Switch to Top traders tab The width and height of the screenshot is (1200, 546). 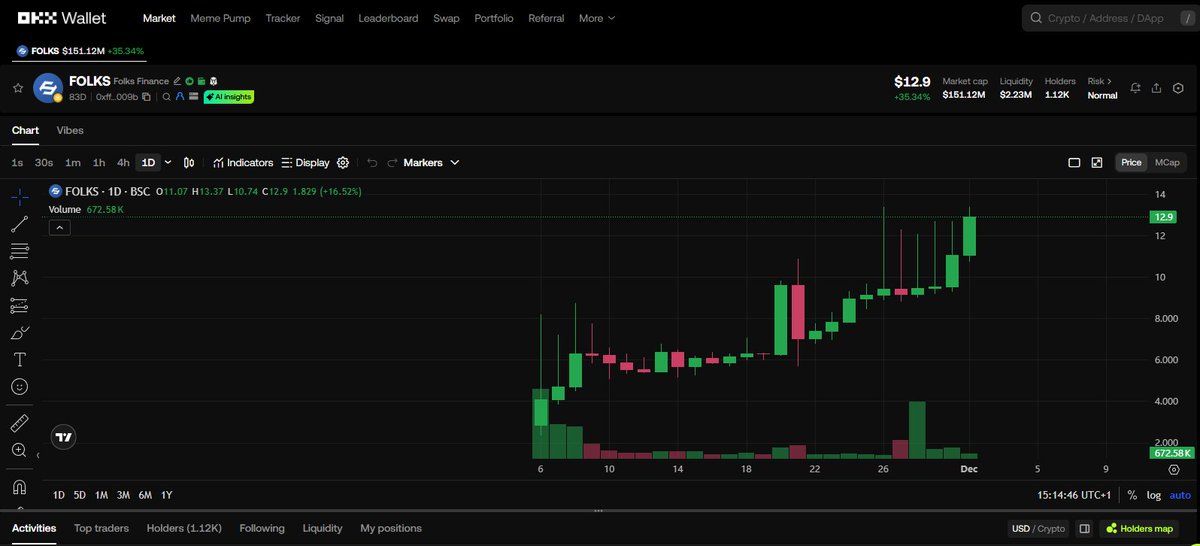click(x=101, y=528)
